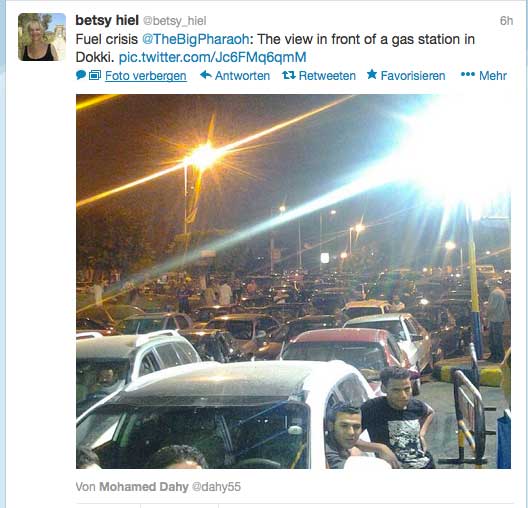528x508 pixels.
Task: Open the embedded gas station photo
Action: click(x=293, y=281)
